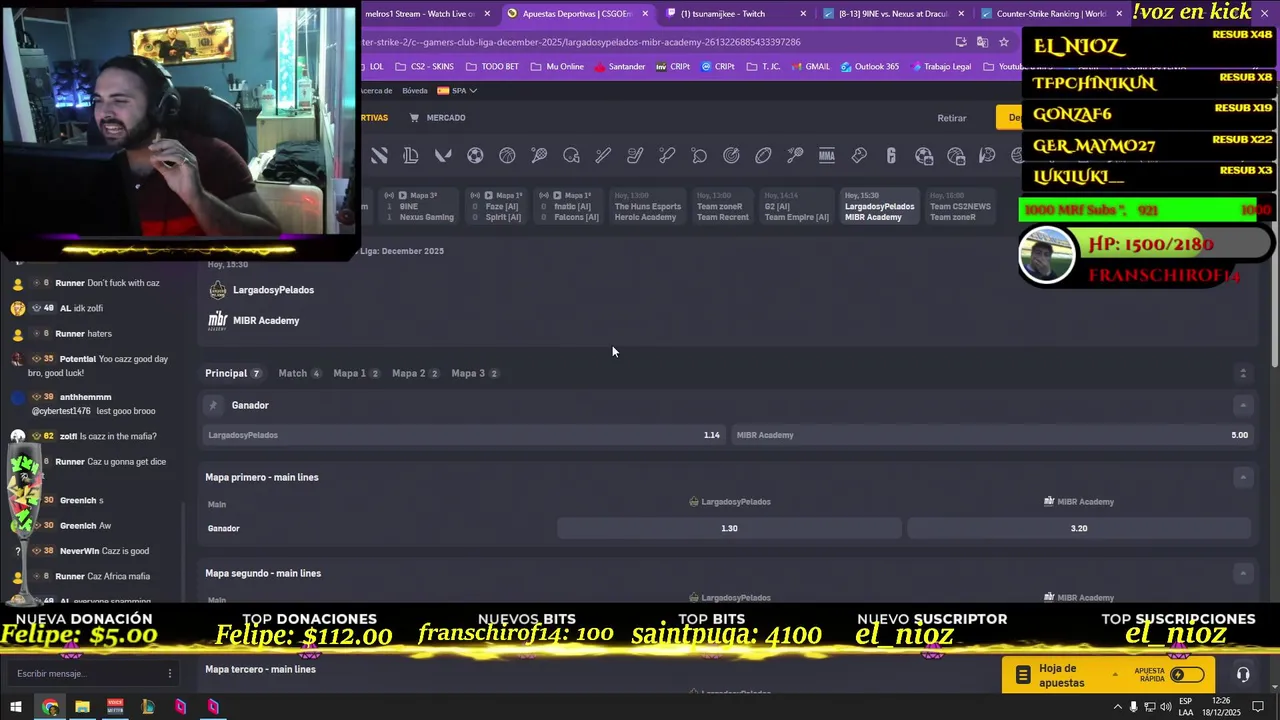Open the basketball sport icon
This screenshot has width=1280, height=720.
point(507,155)
